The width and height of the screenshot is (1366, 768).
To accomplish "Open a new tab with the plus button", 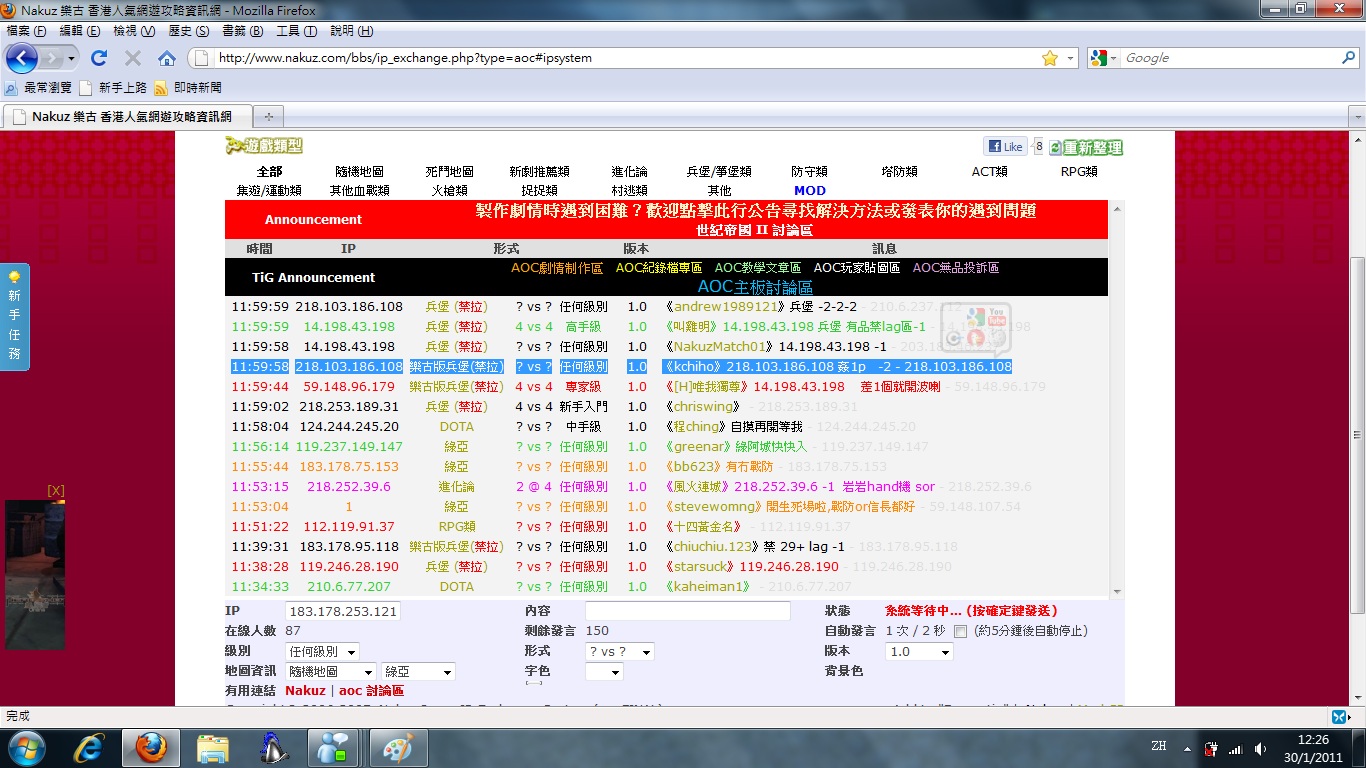I will [268, 116].
